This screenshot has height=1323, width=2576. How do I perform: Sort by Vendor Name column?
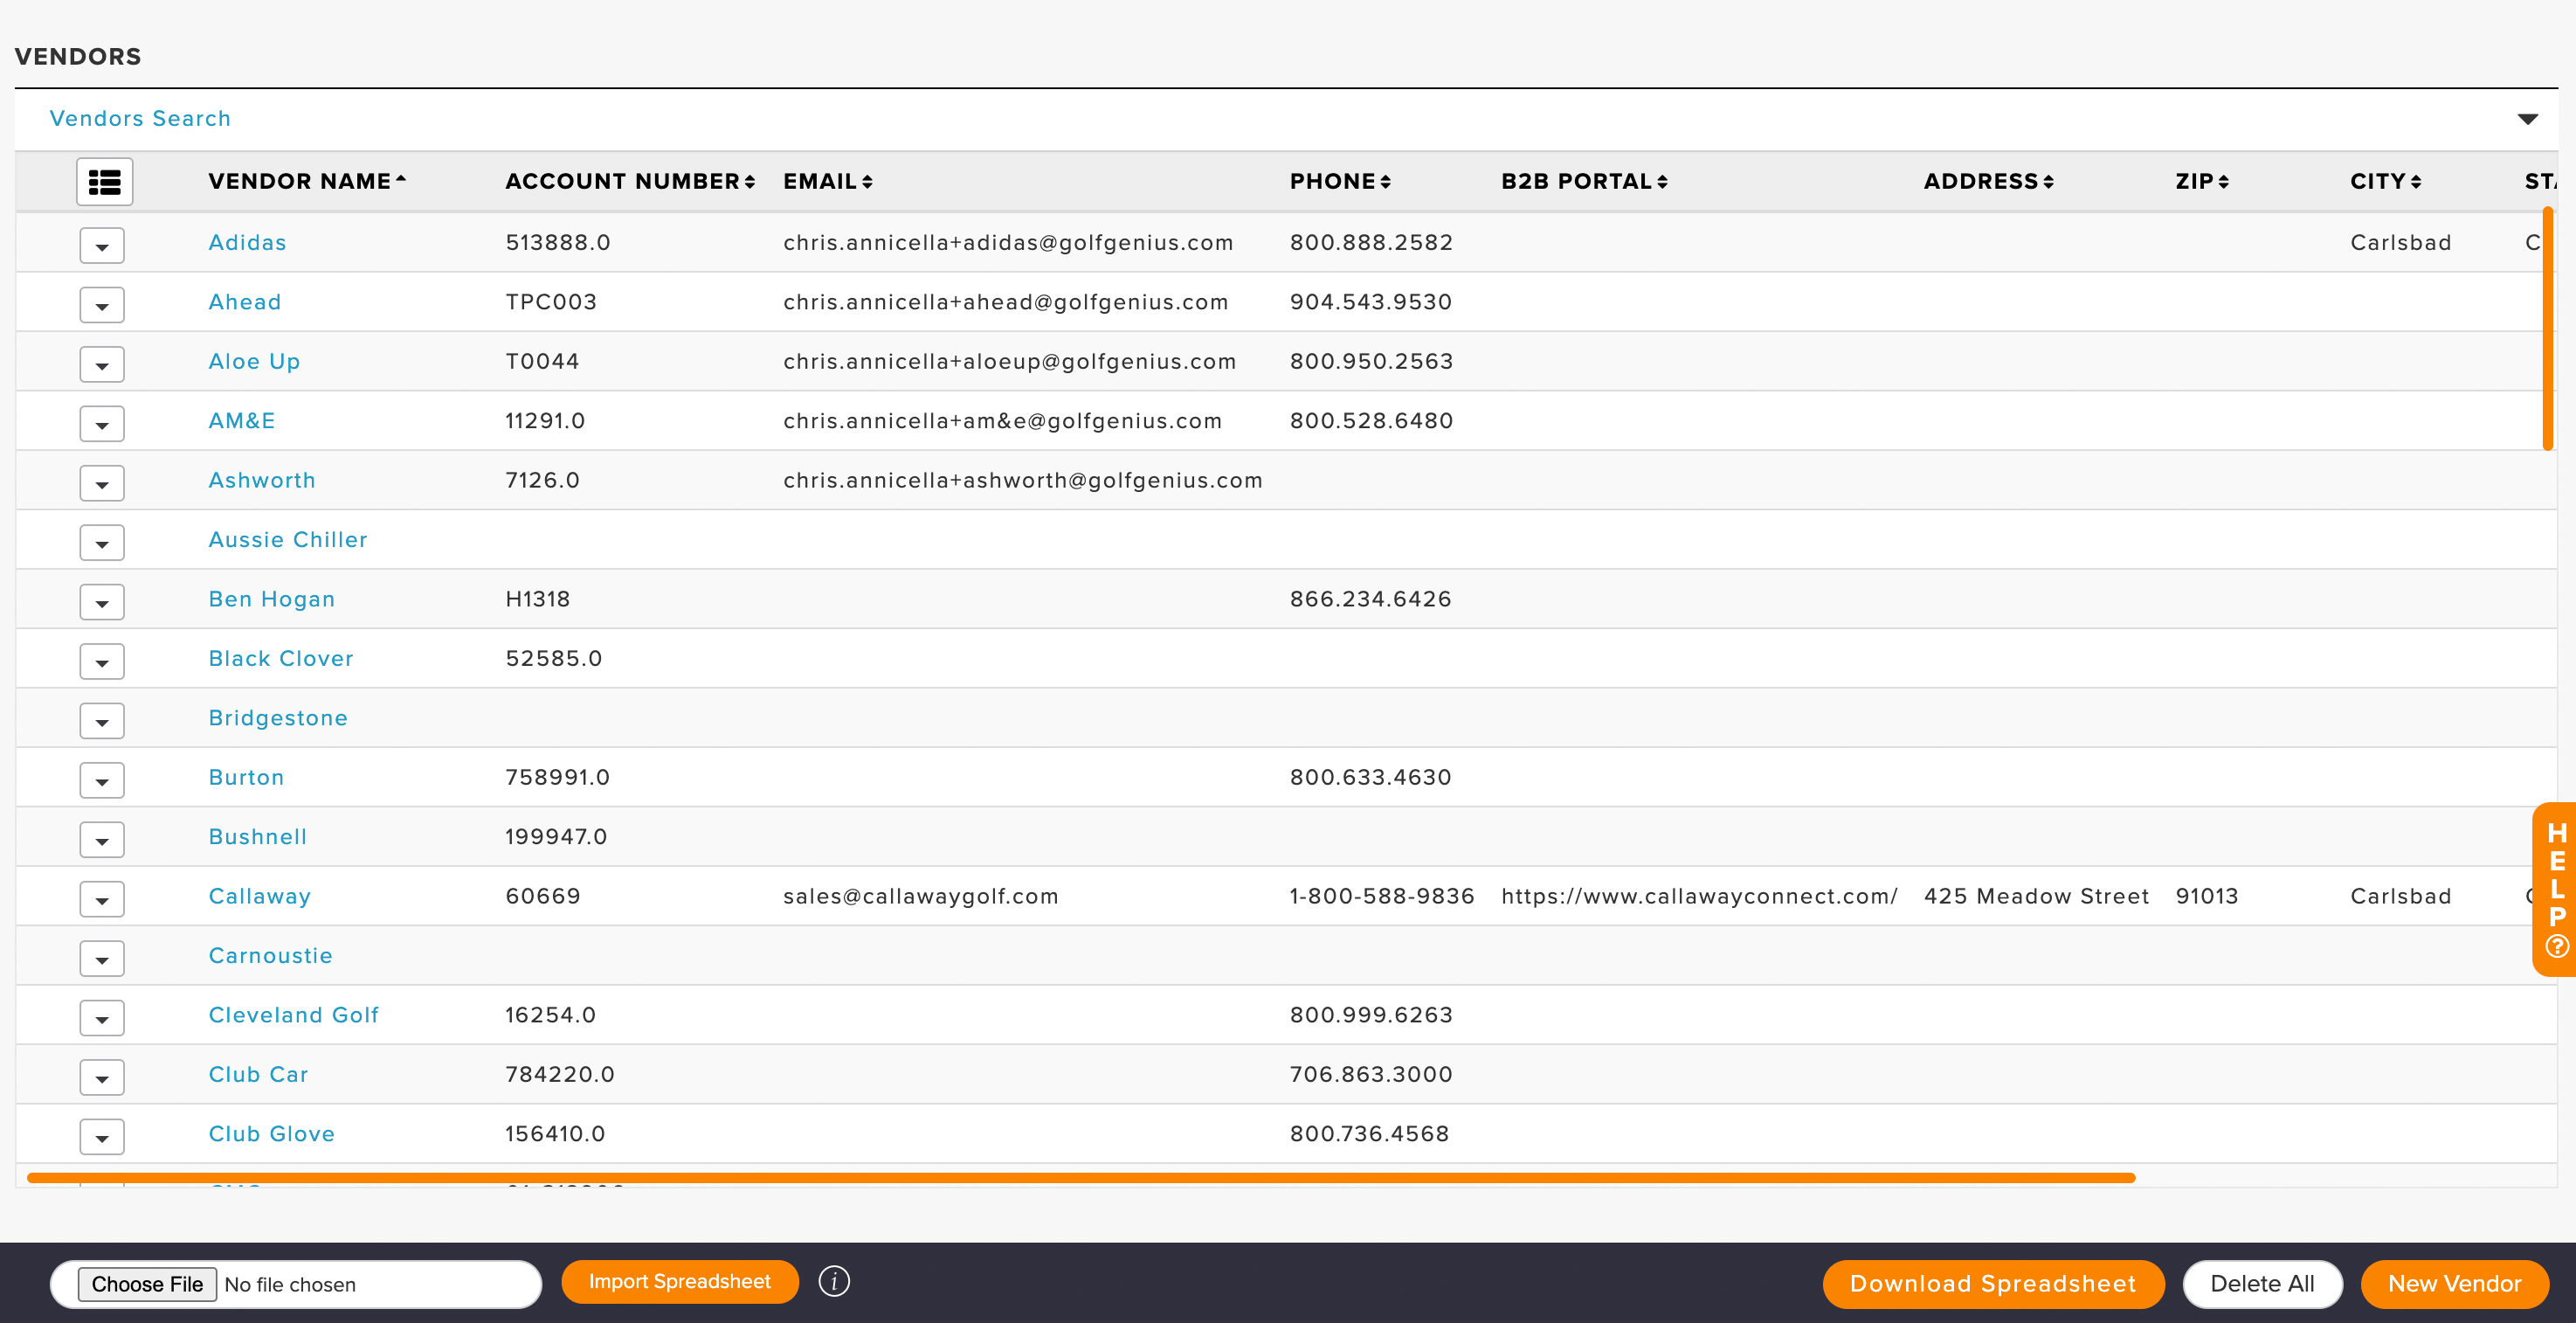(x=307, y=181)
